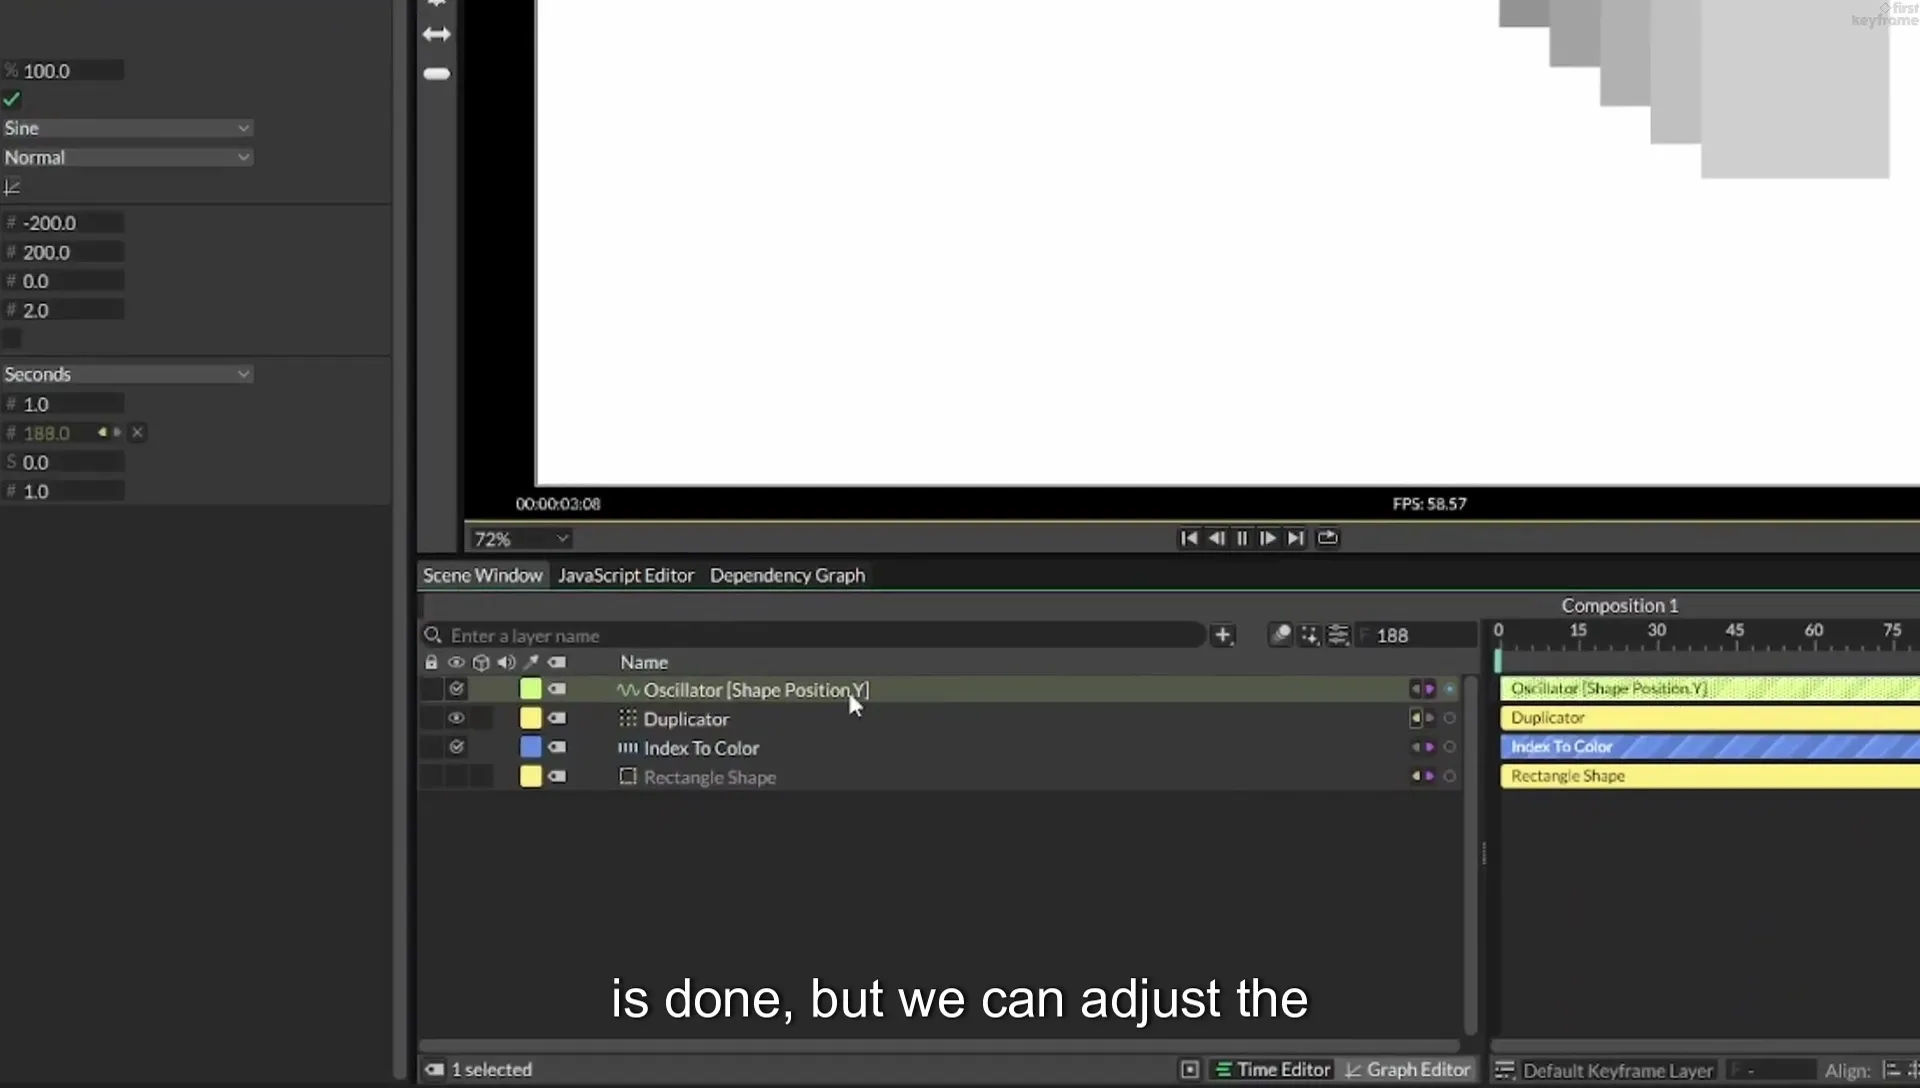Click the Rectangle Shape bar in the timeline
The height and width of the screenshot is (1088, 1920).
click(1710, 776)
